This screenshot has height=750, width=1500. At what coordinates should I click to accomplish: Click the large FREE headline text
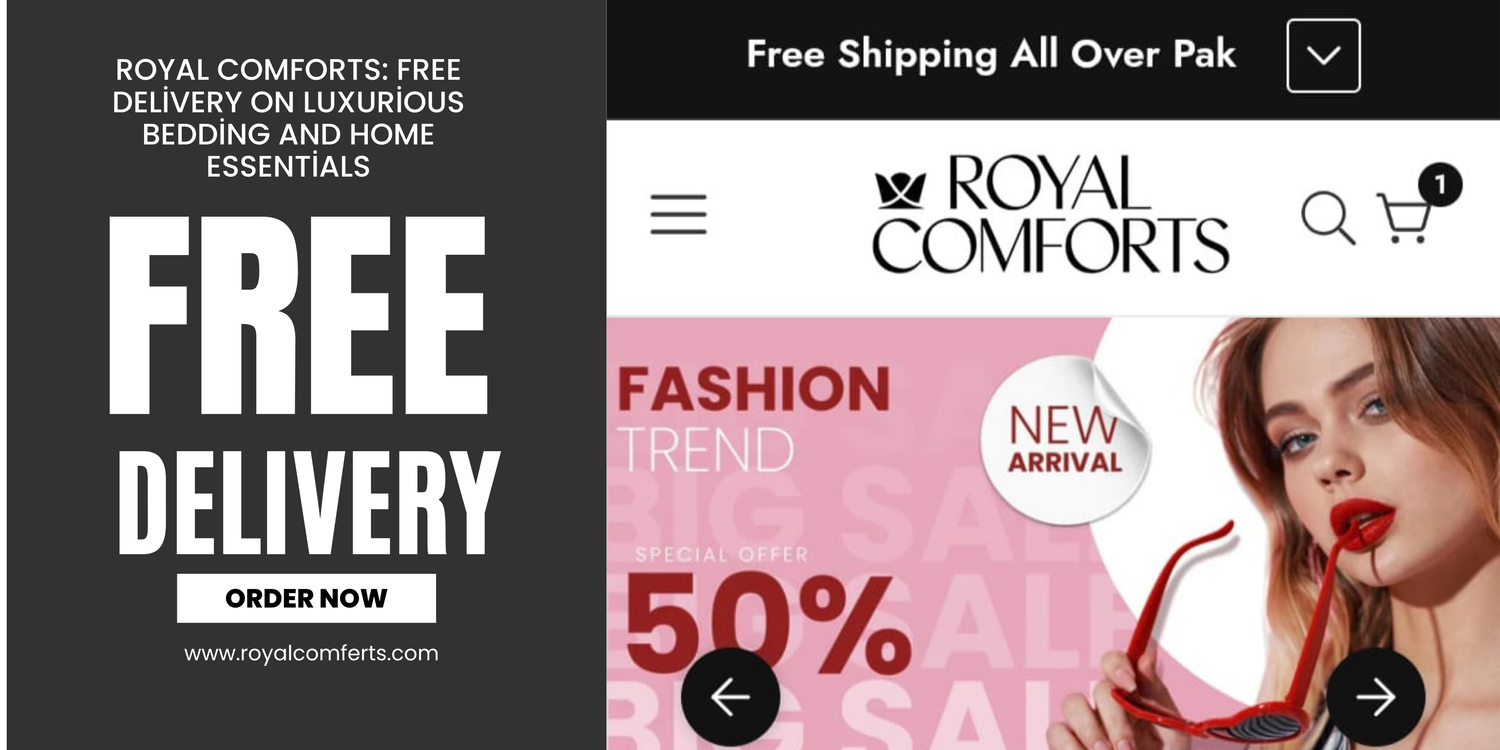(298, 315)
